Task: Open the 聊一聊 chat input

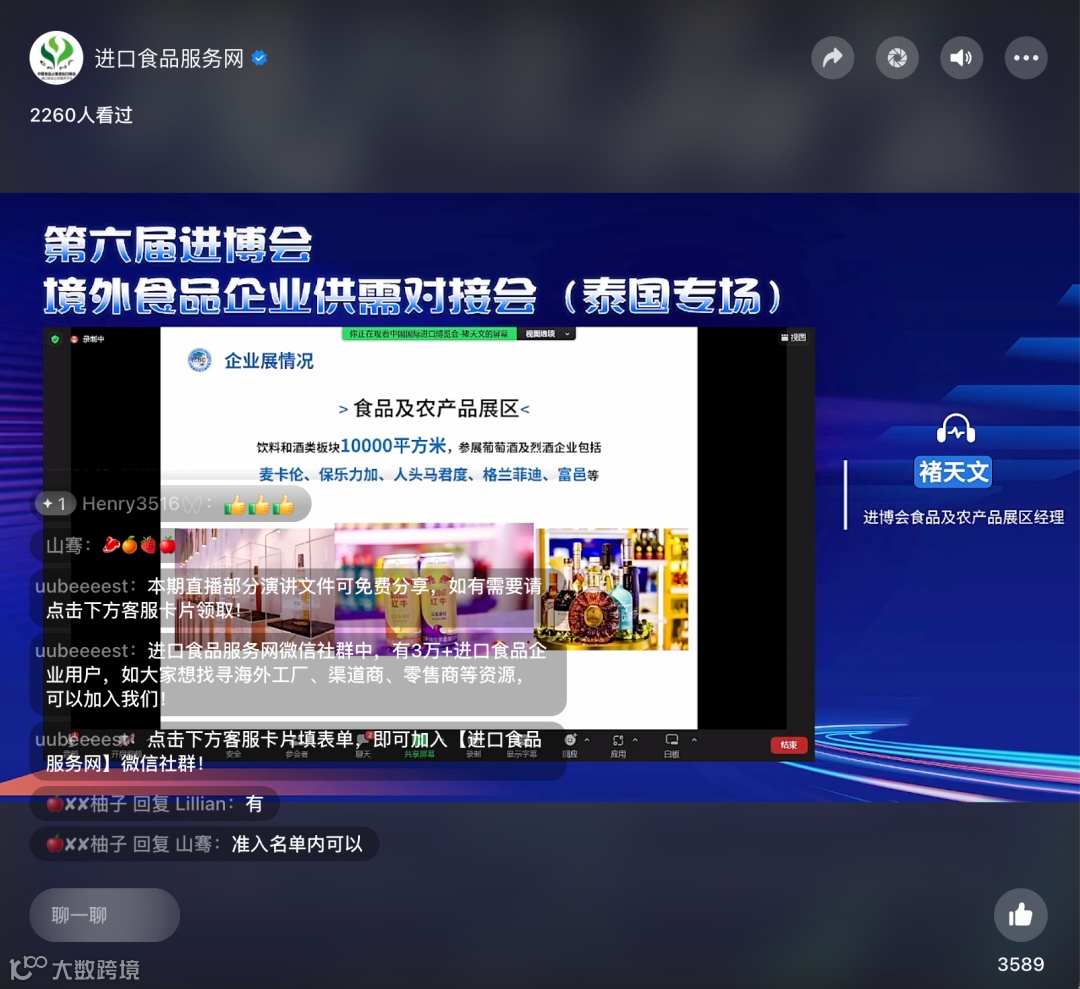Action: tap(105, 915)
